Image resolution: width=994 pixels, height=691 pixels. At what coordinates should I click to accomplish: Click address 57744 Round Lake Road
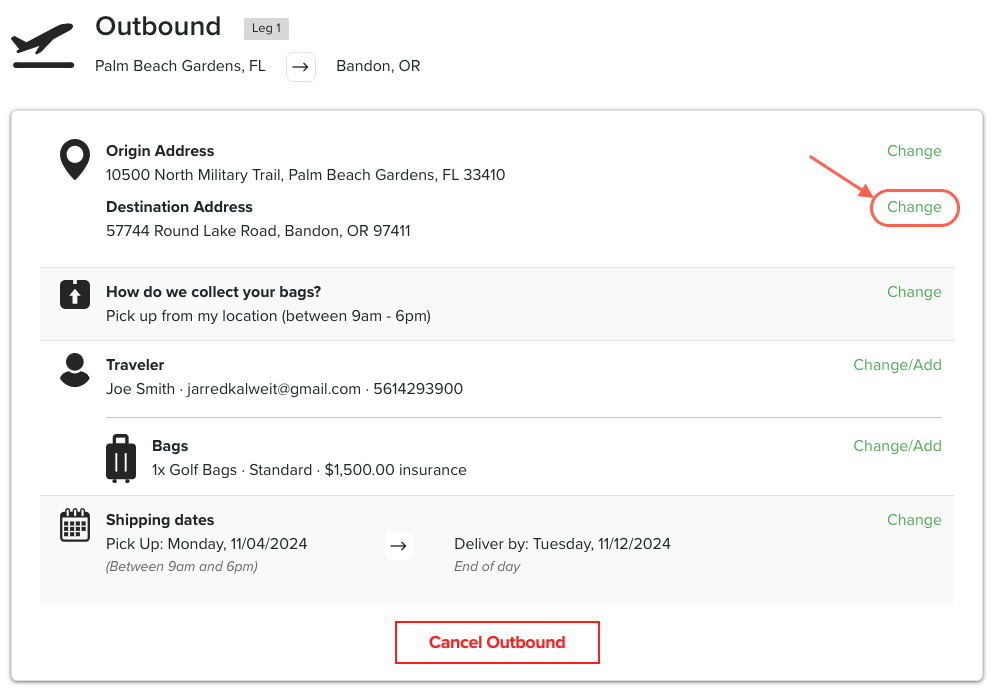point(258,231)
